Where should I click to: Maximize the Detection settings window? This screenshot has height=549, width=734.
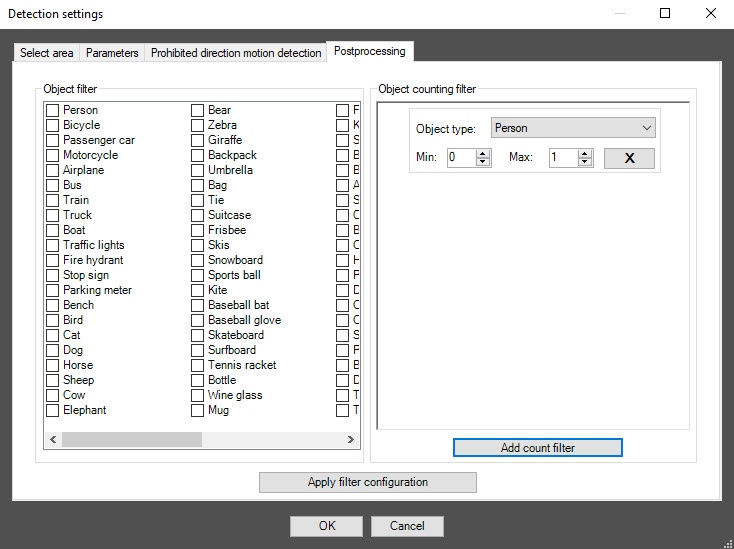[665, 14]
